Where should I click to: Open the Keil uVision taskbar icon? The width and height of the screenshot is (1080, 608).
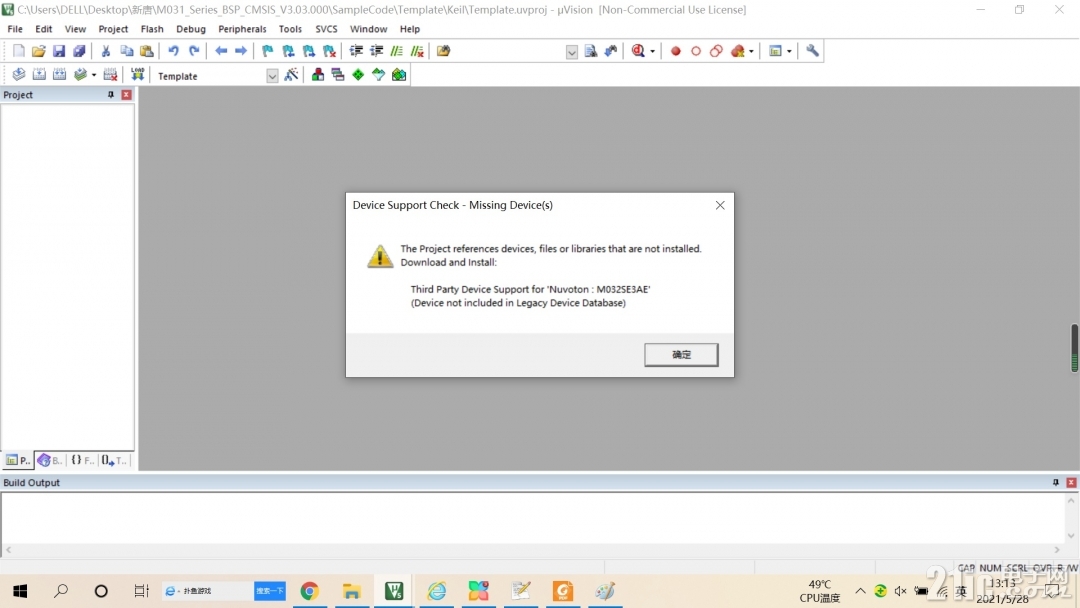click(394, 591)
